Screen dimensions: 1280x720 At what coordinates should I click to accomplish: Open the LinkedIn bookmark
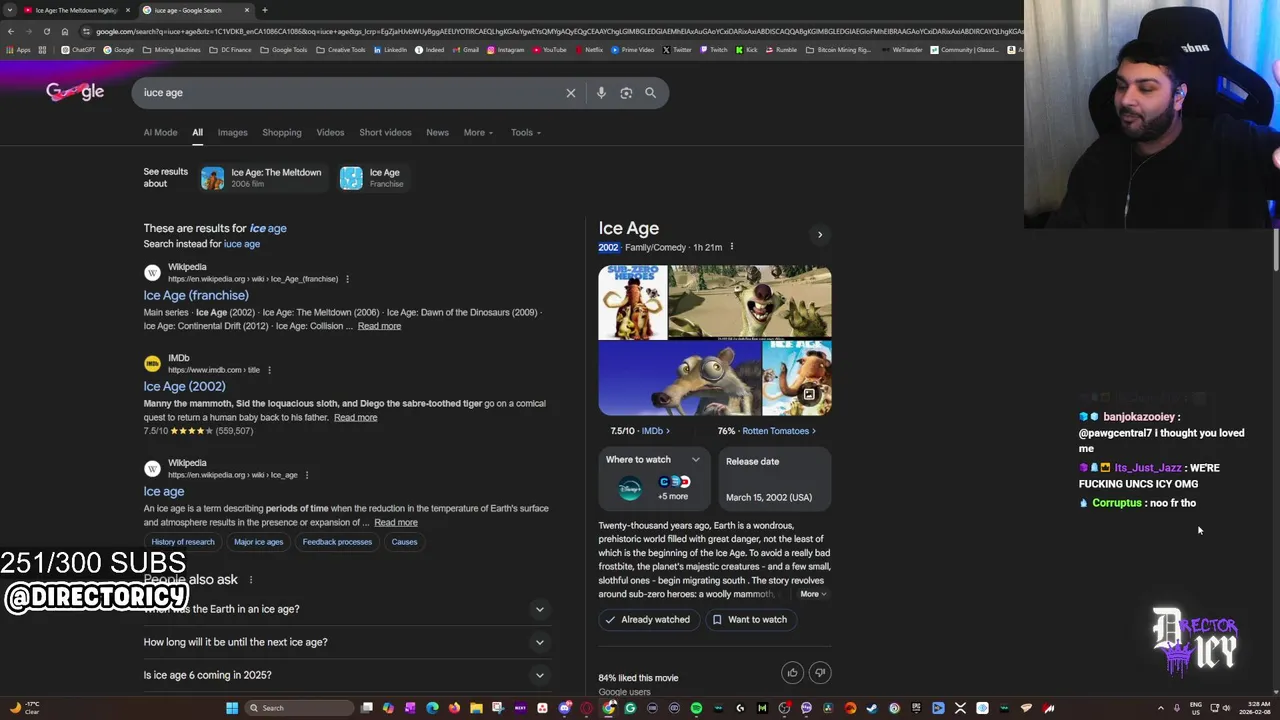(390, 50)
